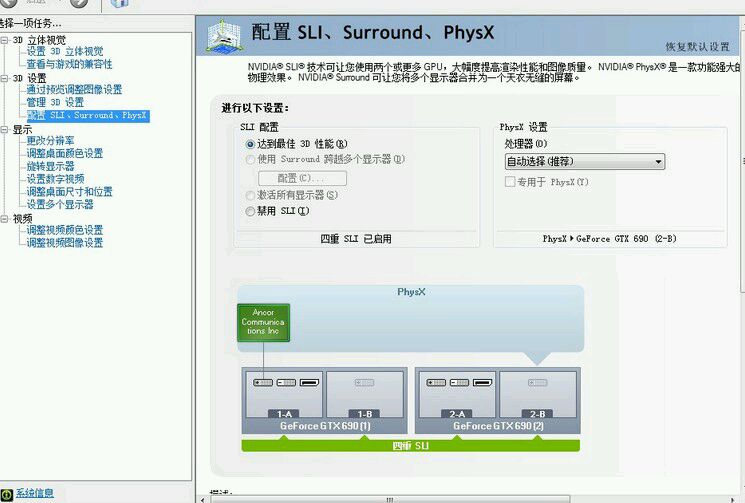The image size is (745, 503).
Task: Open 旋转显示器 page
Action: (x=50, y=166)
